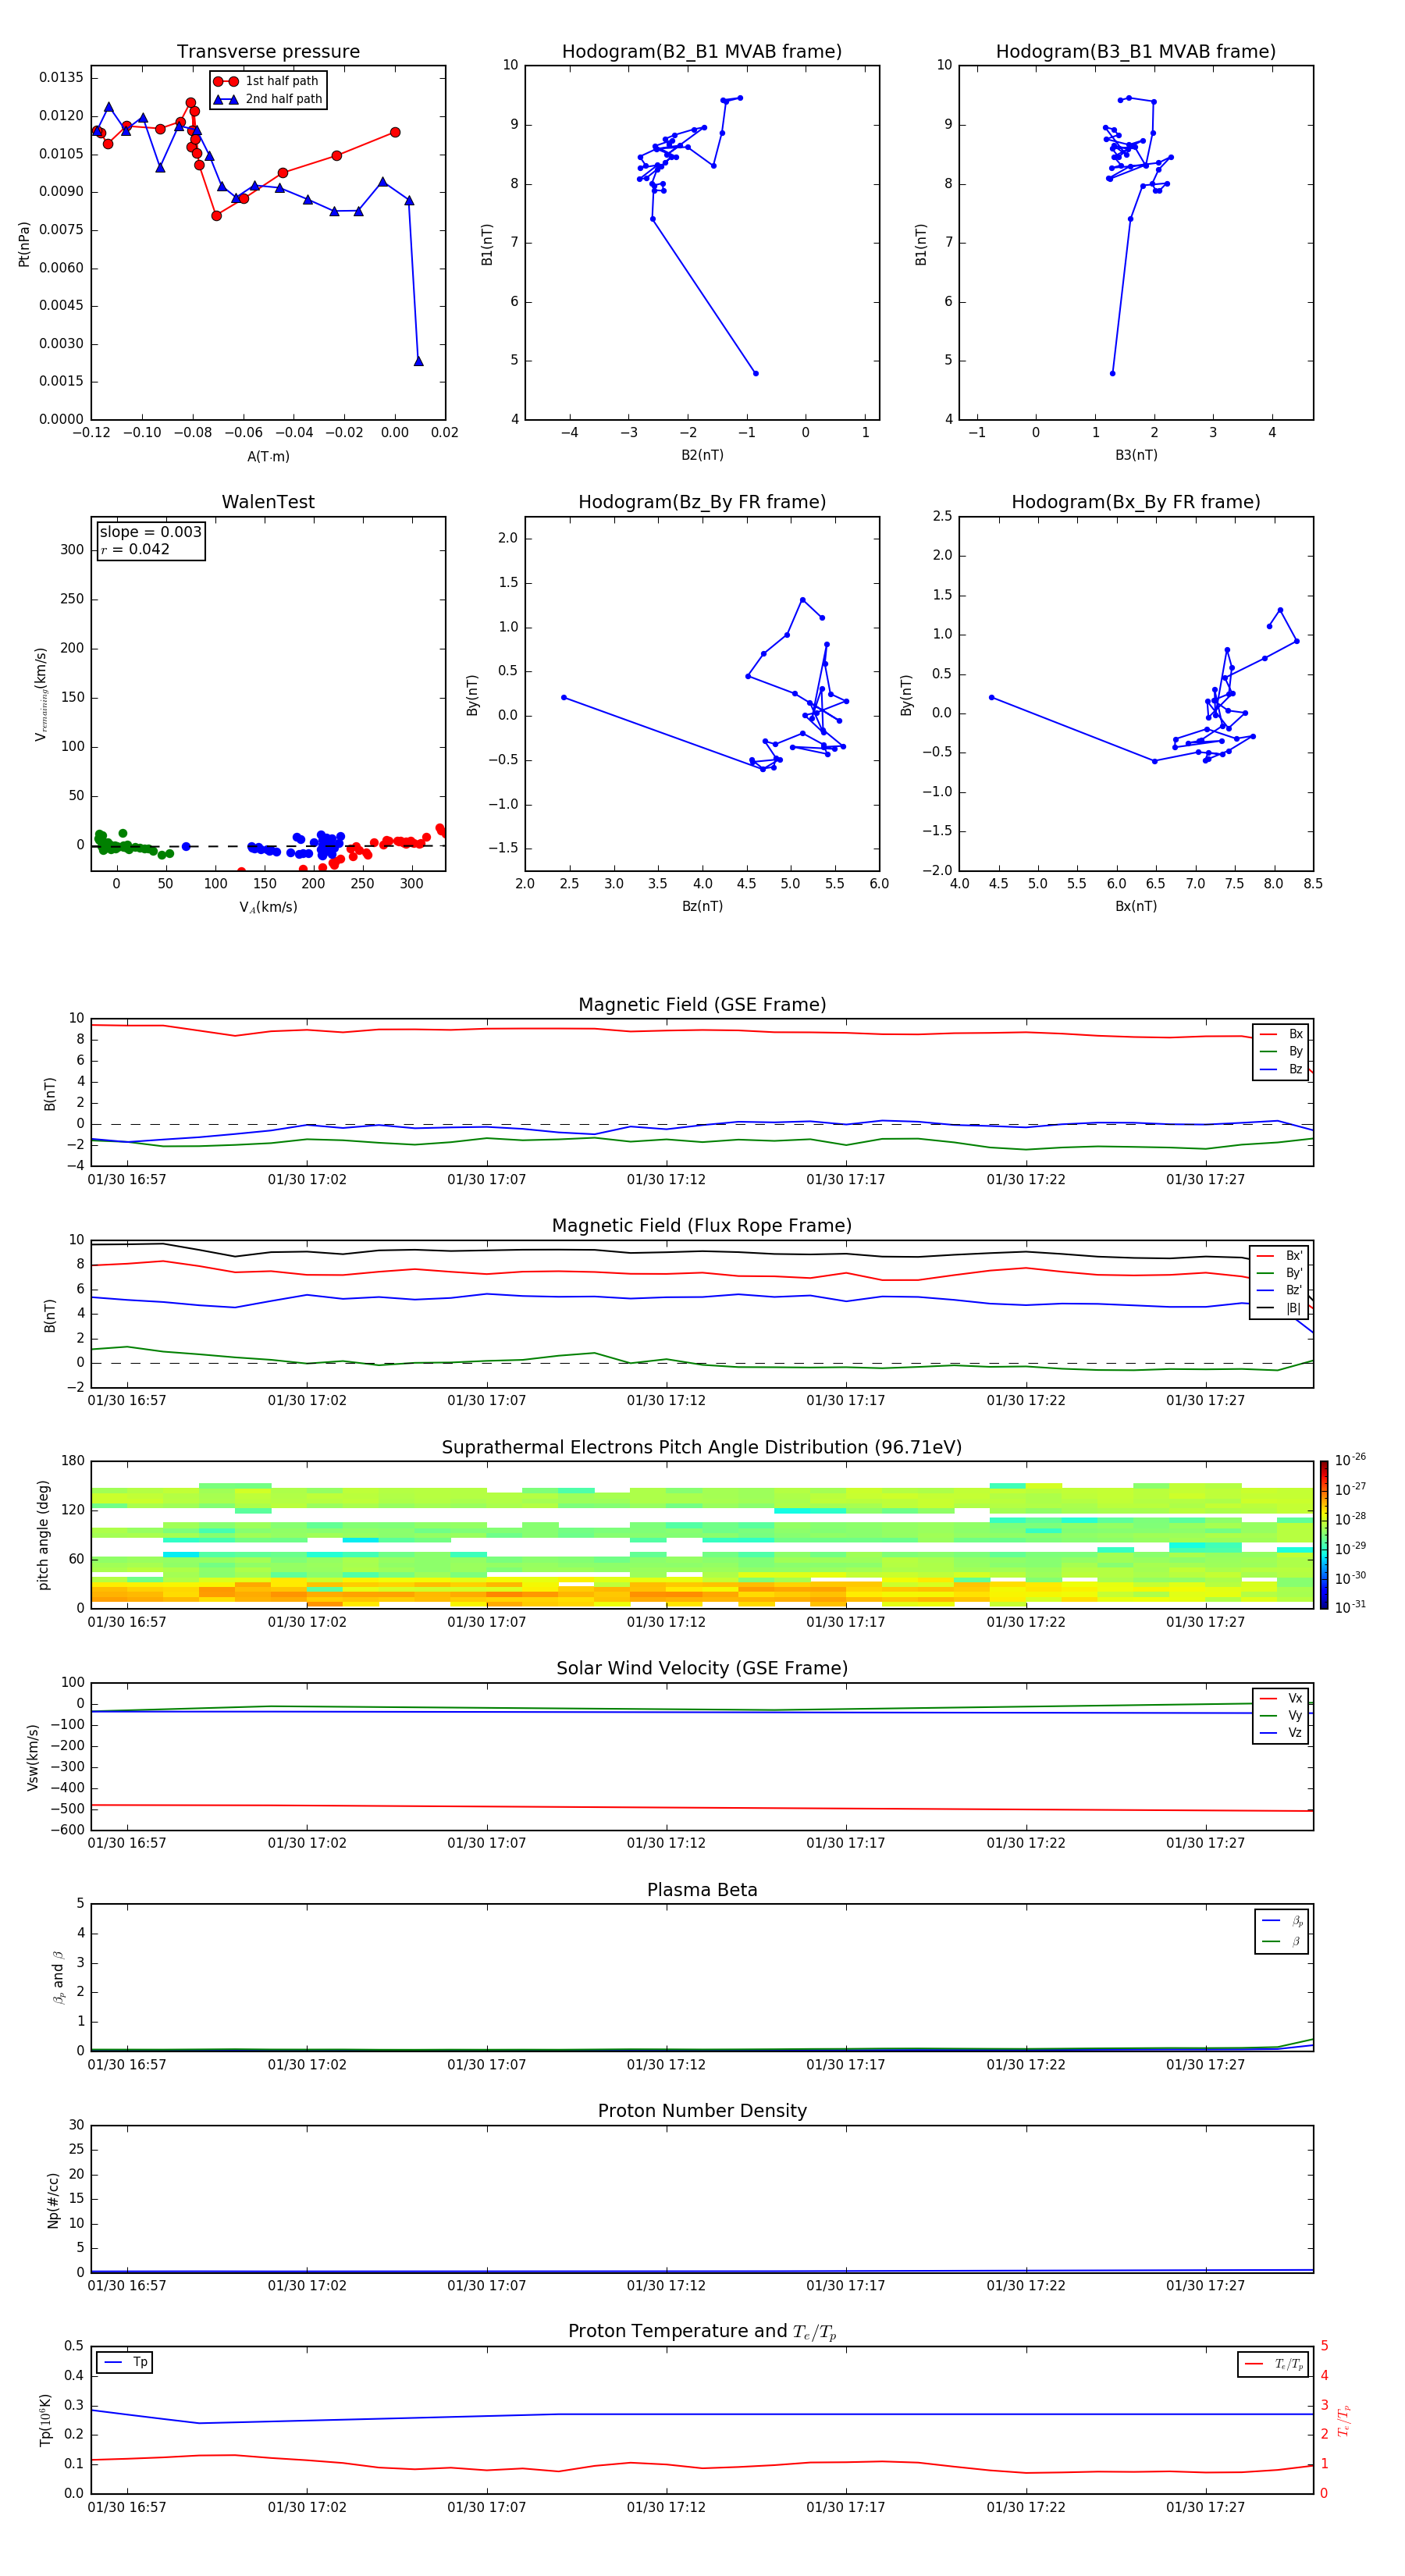The height and width of the screenshot is (2576, 1405).
Task: Select the Vy entry in velocity legend
Action: [x=1281, y=1716]
